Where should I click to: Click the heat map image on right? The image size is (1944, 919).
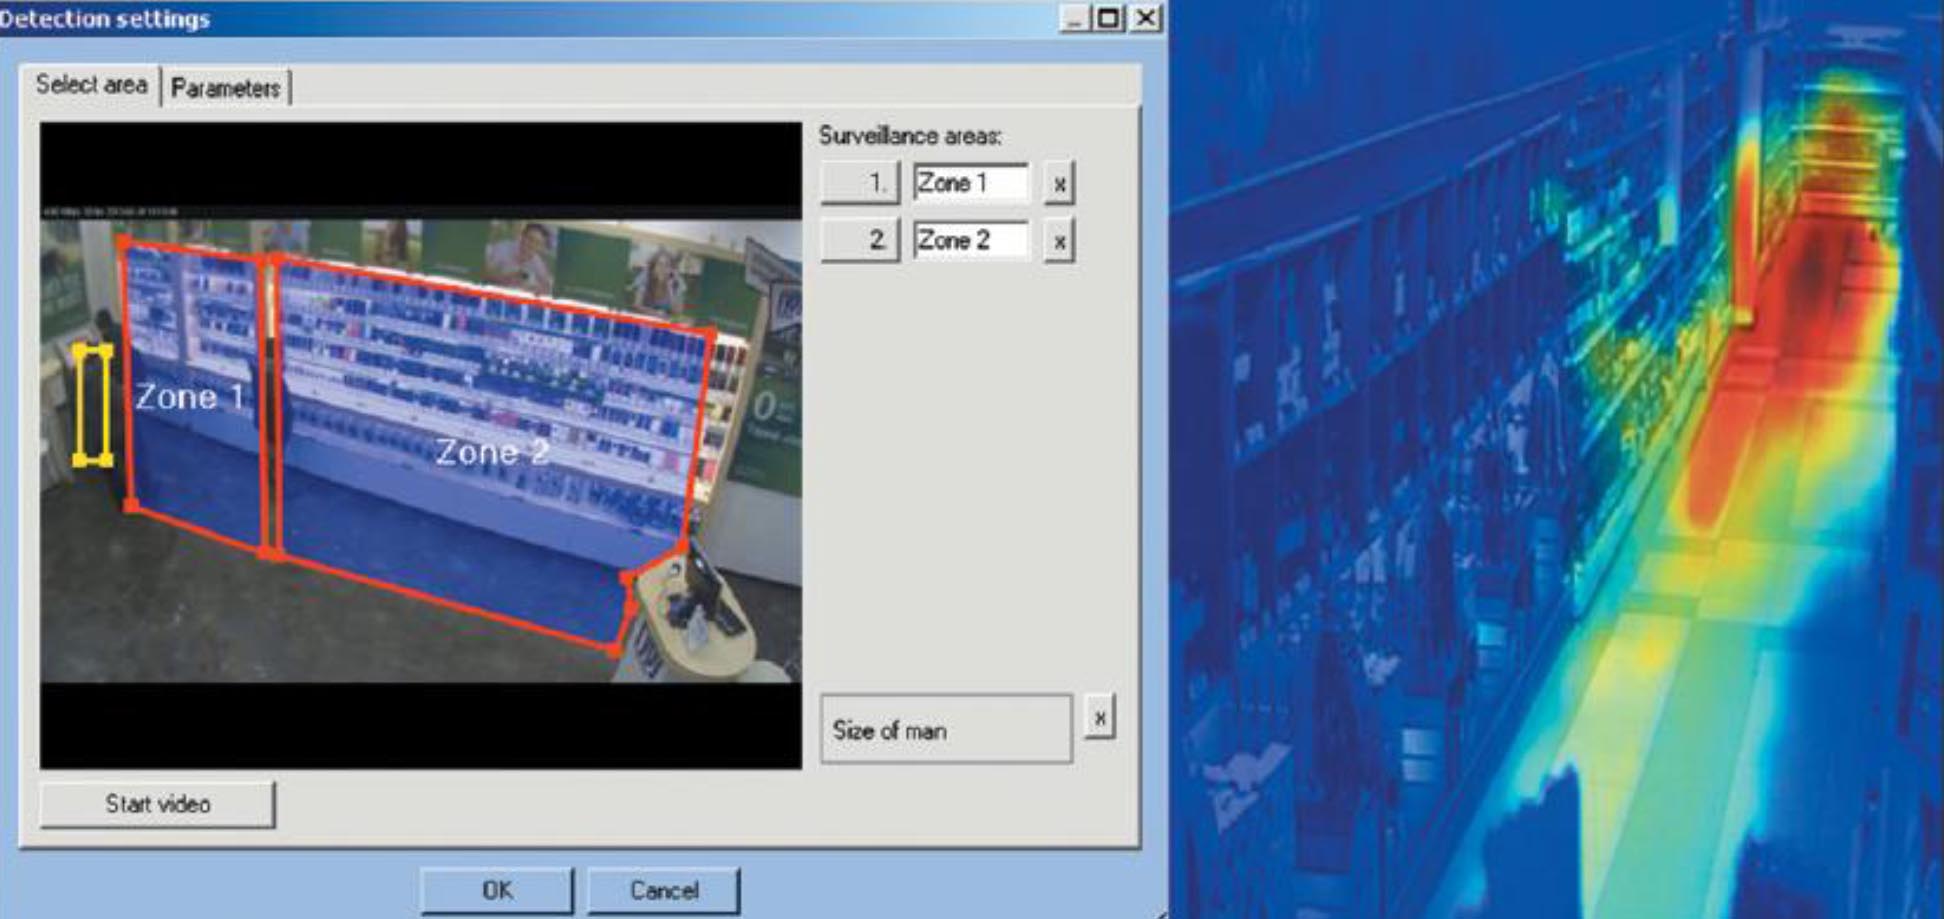pyautogui.click(x=1557, y=460)
